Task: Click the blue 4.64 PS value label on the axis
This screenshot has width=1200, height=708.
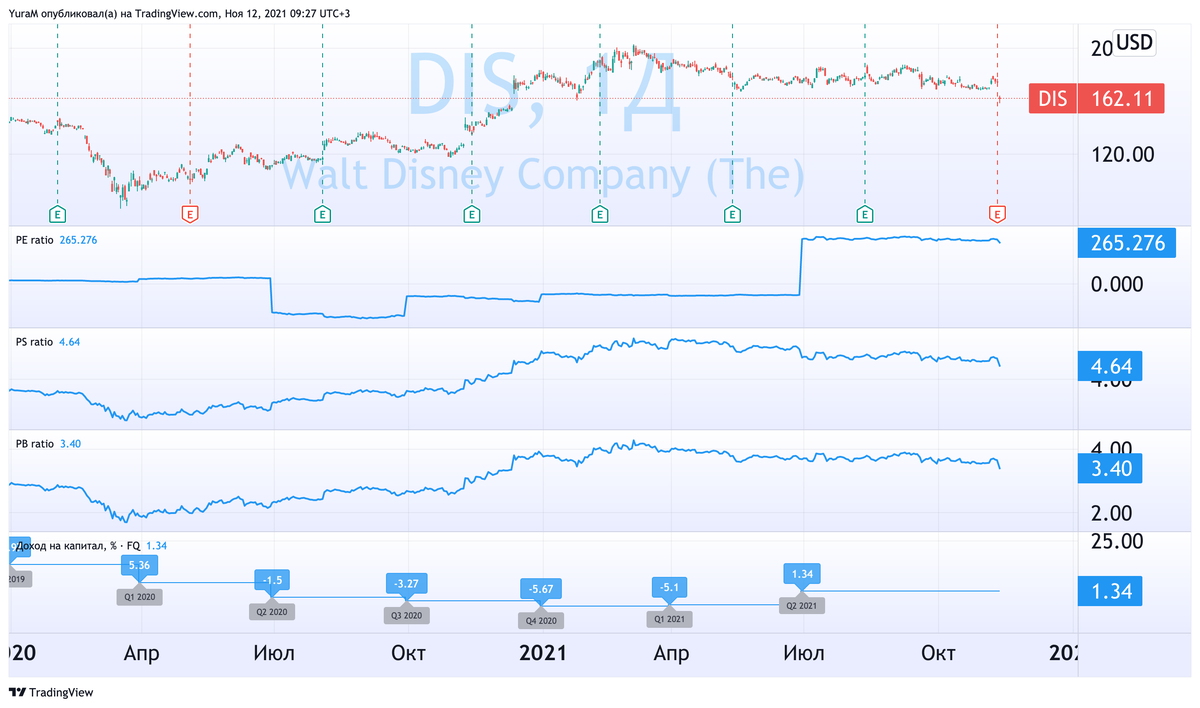Action: (1110, 366)
